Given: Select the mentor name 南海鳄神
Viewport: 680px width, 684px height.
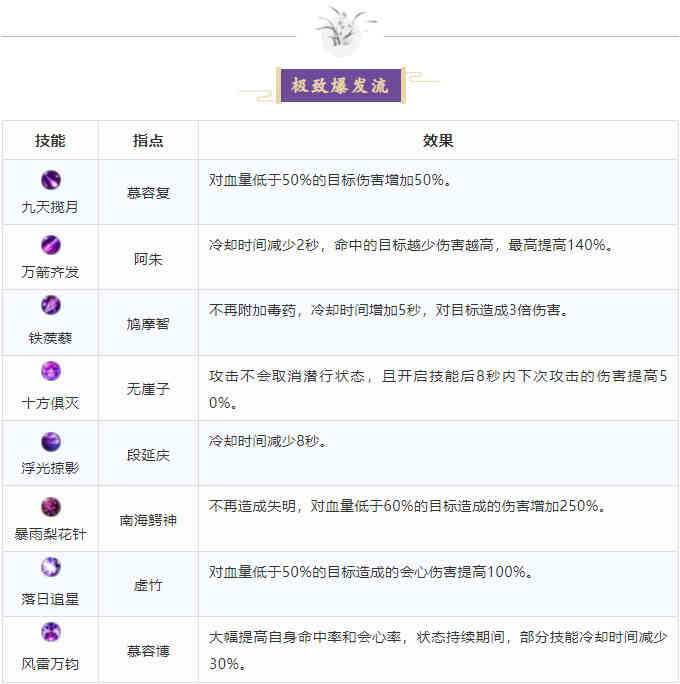Looking at the screenshot, I should tap(148, 520).
